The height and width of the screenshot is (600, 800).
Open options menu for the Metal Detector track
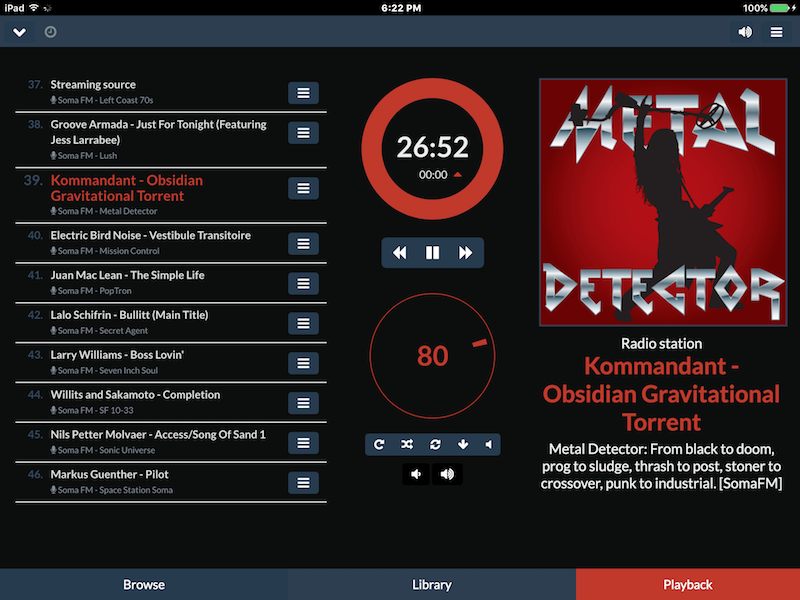302,188
